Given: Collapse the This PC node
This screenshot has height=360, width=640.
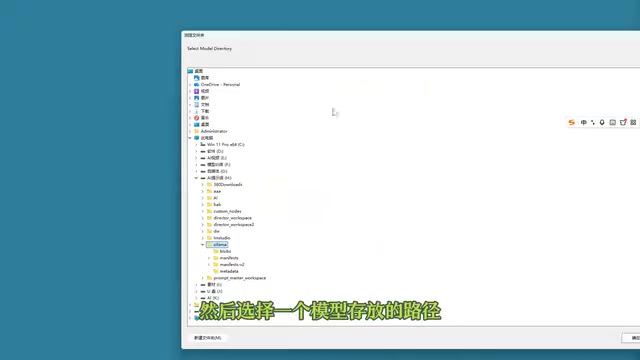Looking at the screenshot, I should 190,138.
